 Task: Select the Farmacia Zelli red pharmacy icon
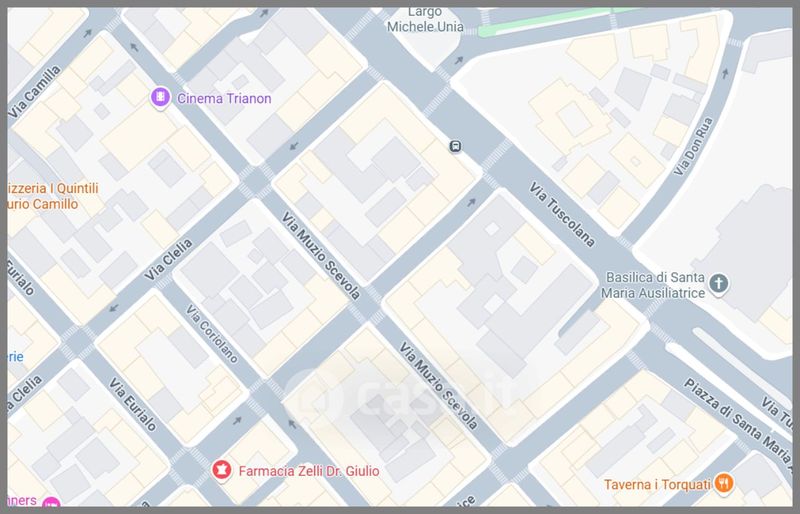click(221, 470)
